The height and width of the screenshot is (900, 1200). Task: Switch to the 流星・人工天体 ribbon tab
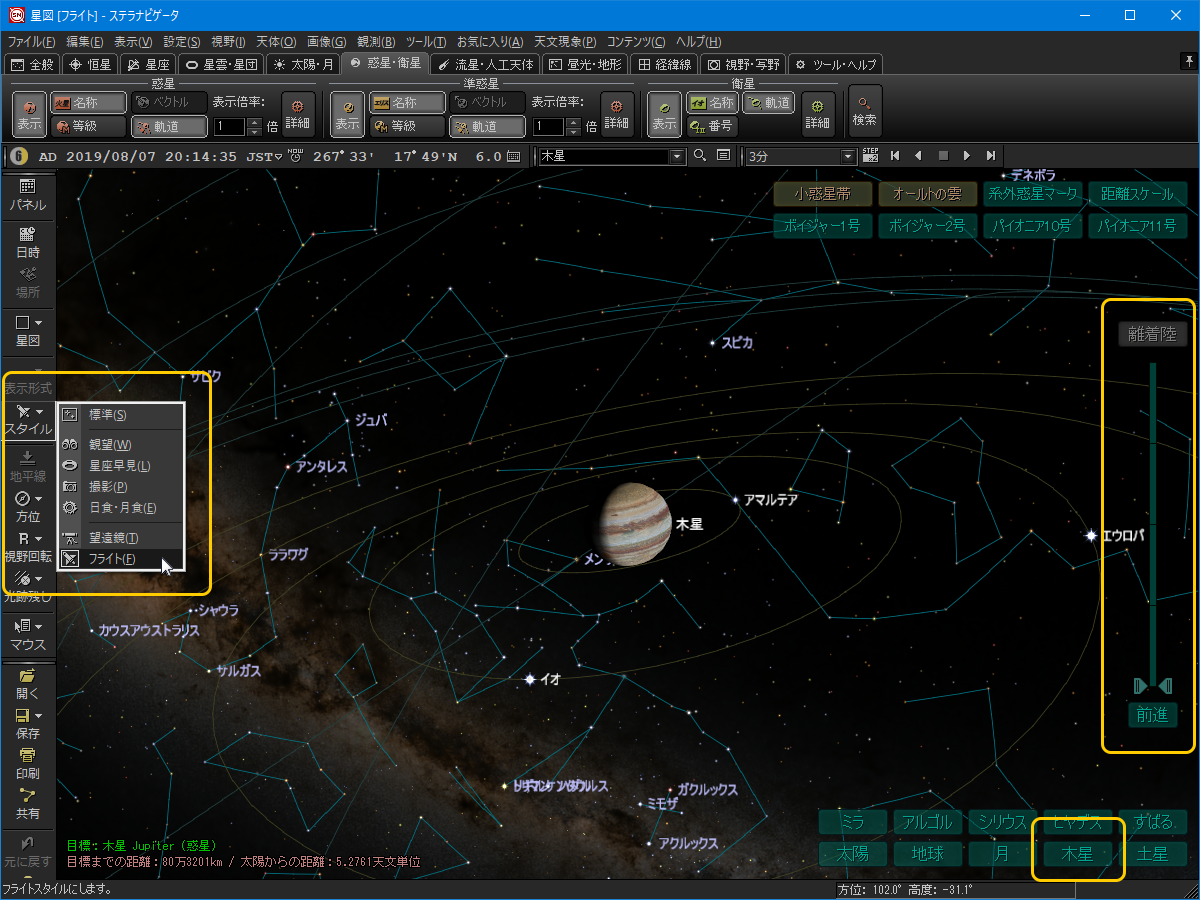[486, 64]
